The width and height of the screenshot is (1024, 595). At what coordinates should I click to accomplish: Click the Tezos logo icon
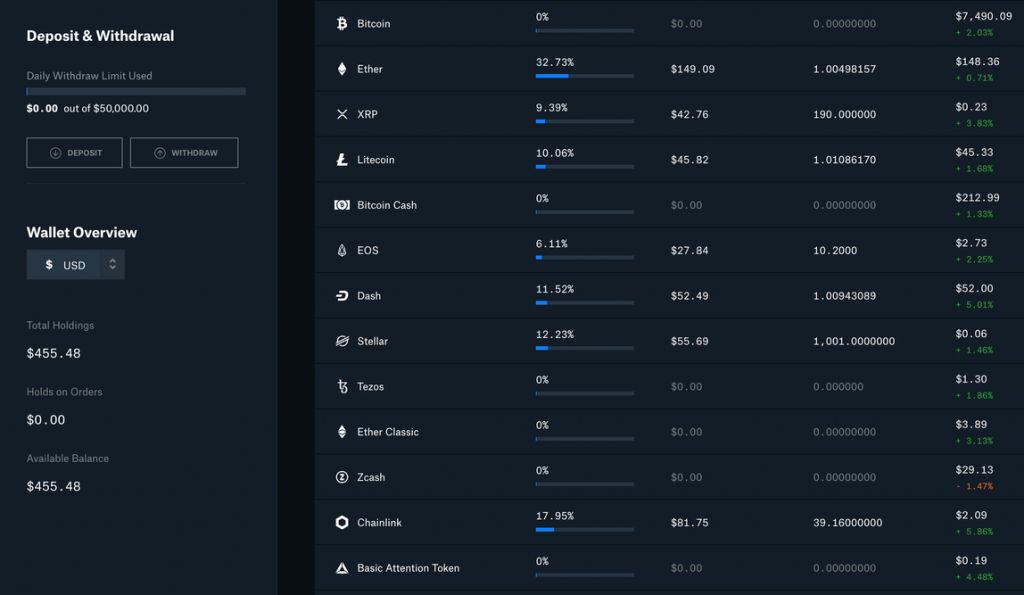tap(342, 387)
